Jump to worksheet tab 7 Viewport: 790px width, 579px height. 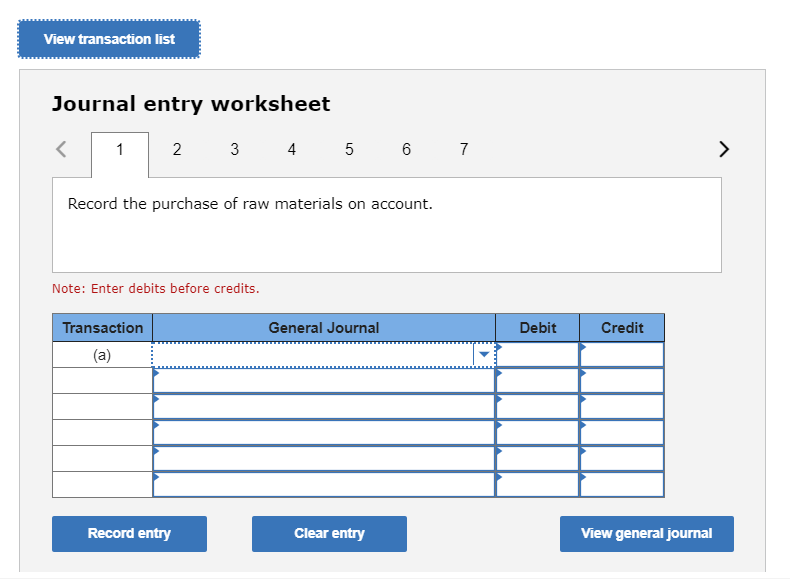coord(464,149)
